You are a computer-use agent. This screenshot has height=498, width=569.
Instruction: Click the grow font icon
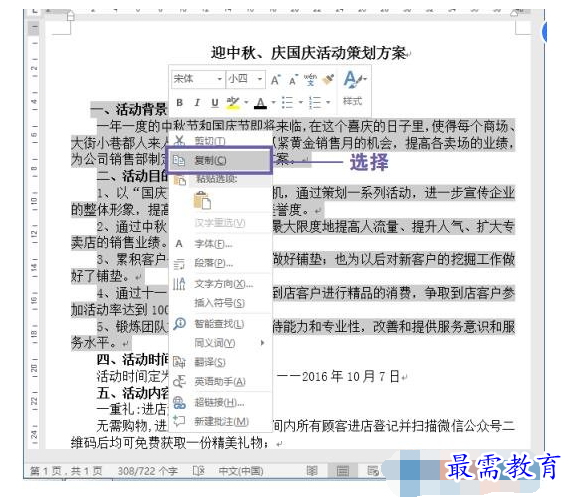pyautogui.click(x=275, y=80)
